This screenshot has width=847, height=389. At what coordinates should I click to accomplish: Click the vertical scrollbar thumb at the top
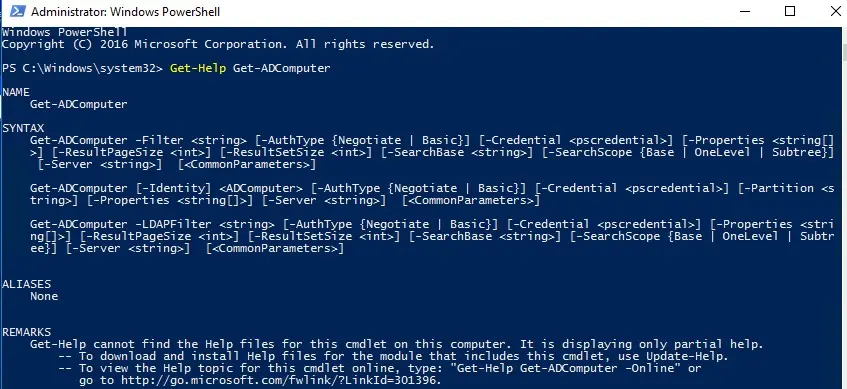coord(844,54)
